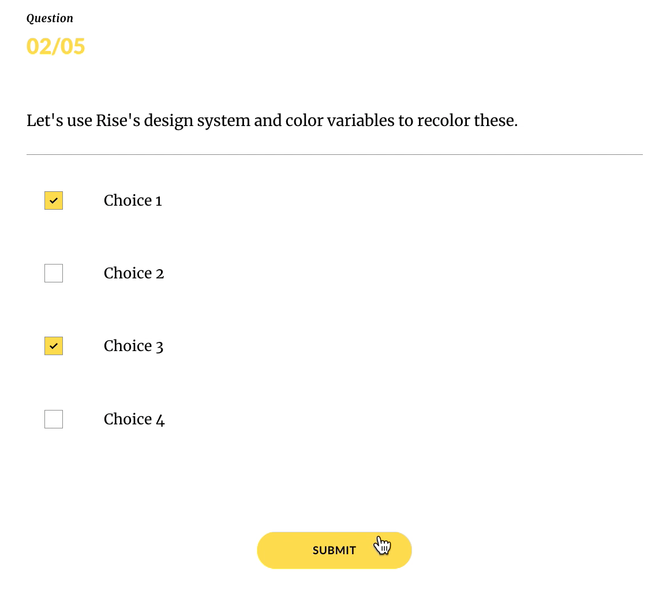
Task: Click the italic "Question" heading
Action: pos(49,18)
